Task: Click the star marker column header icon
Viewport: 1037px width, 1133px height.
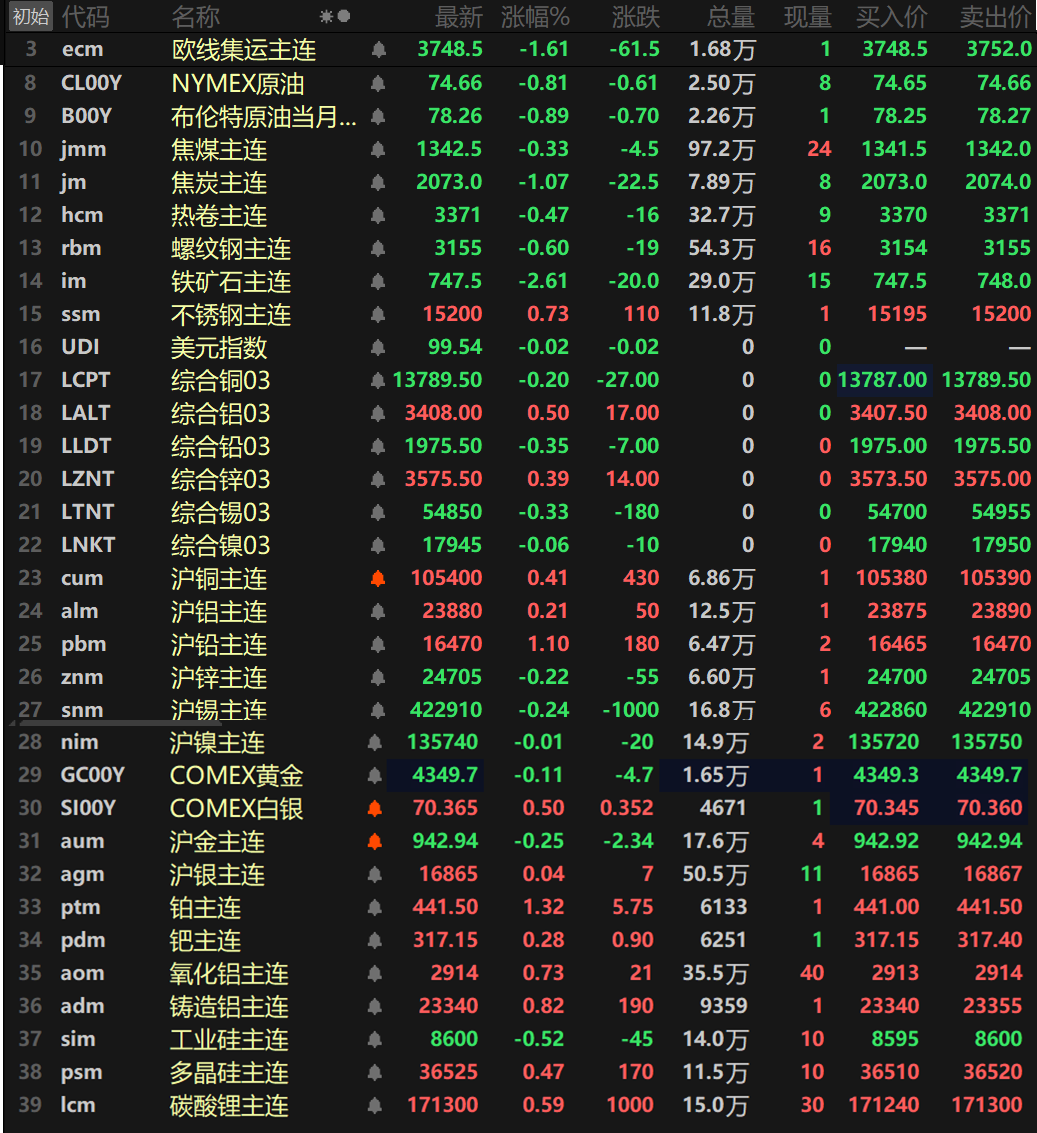Action: point(326,16)
